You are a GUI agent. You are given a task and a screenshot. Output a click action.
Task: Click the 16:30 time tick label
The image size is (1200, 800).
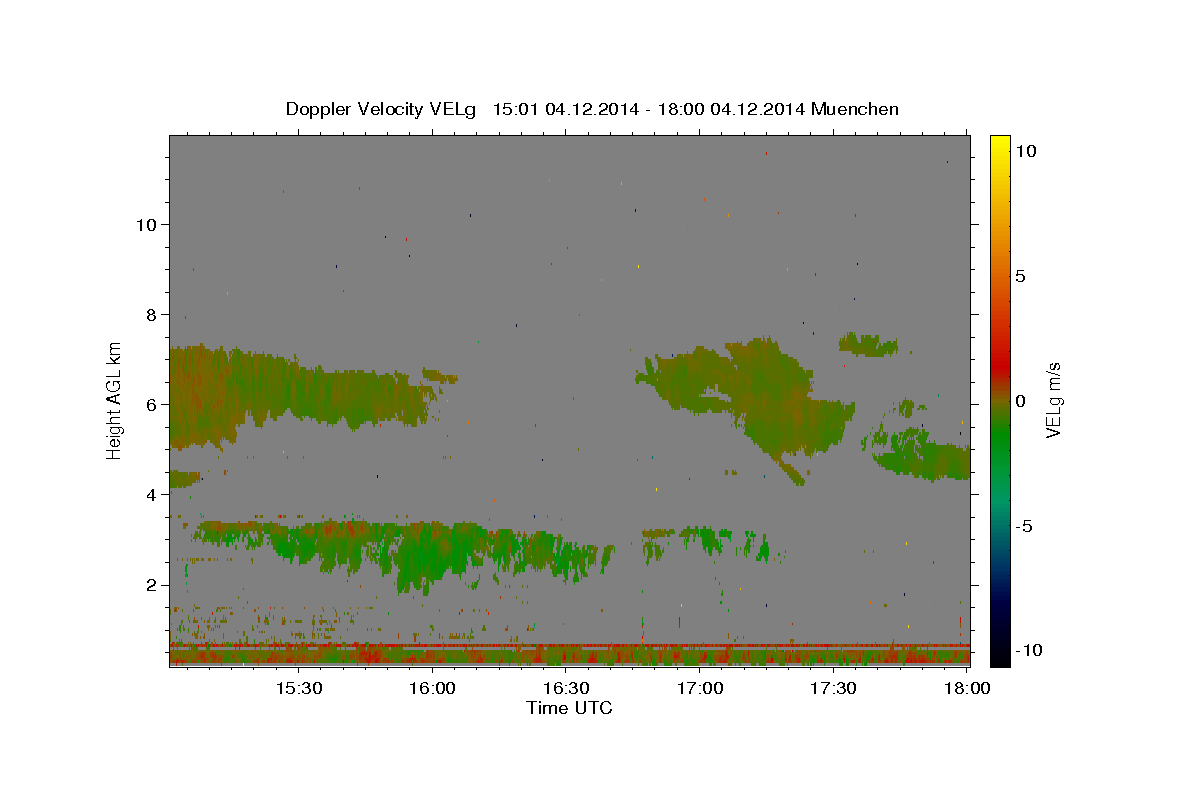pyautogui.click(x=566, y=688)
